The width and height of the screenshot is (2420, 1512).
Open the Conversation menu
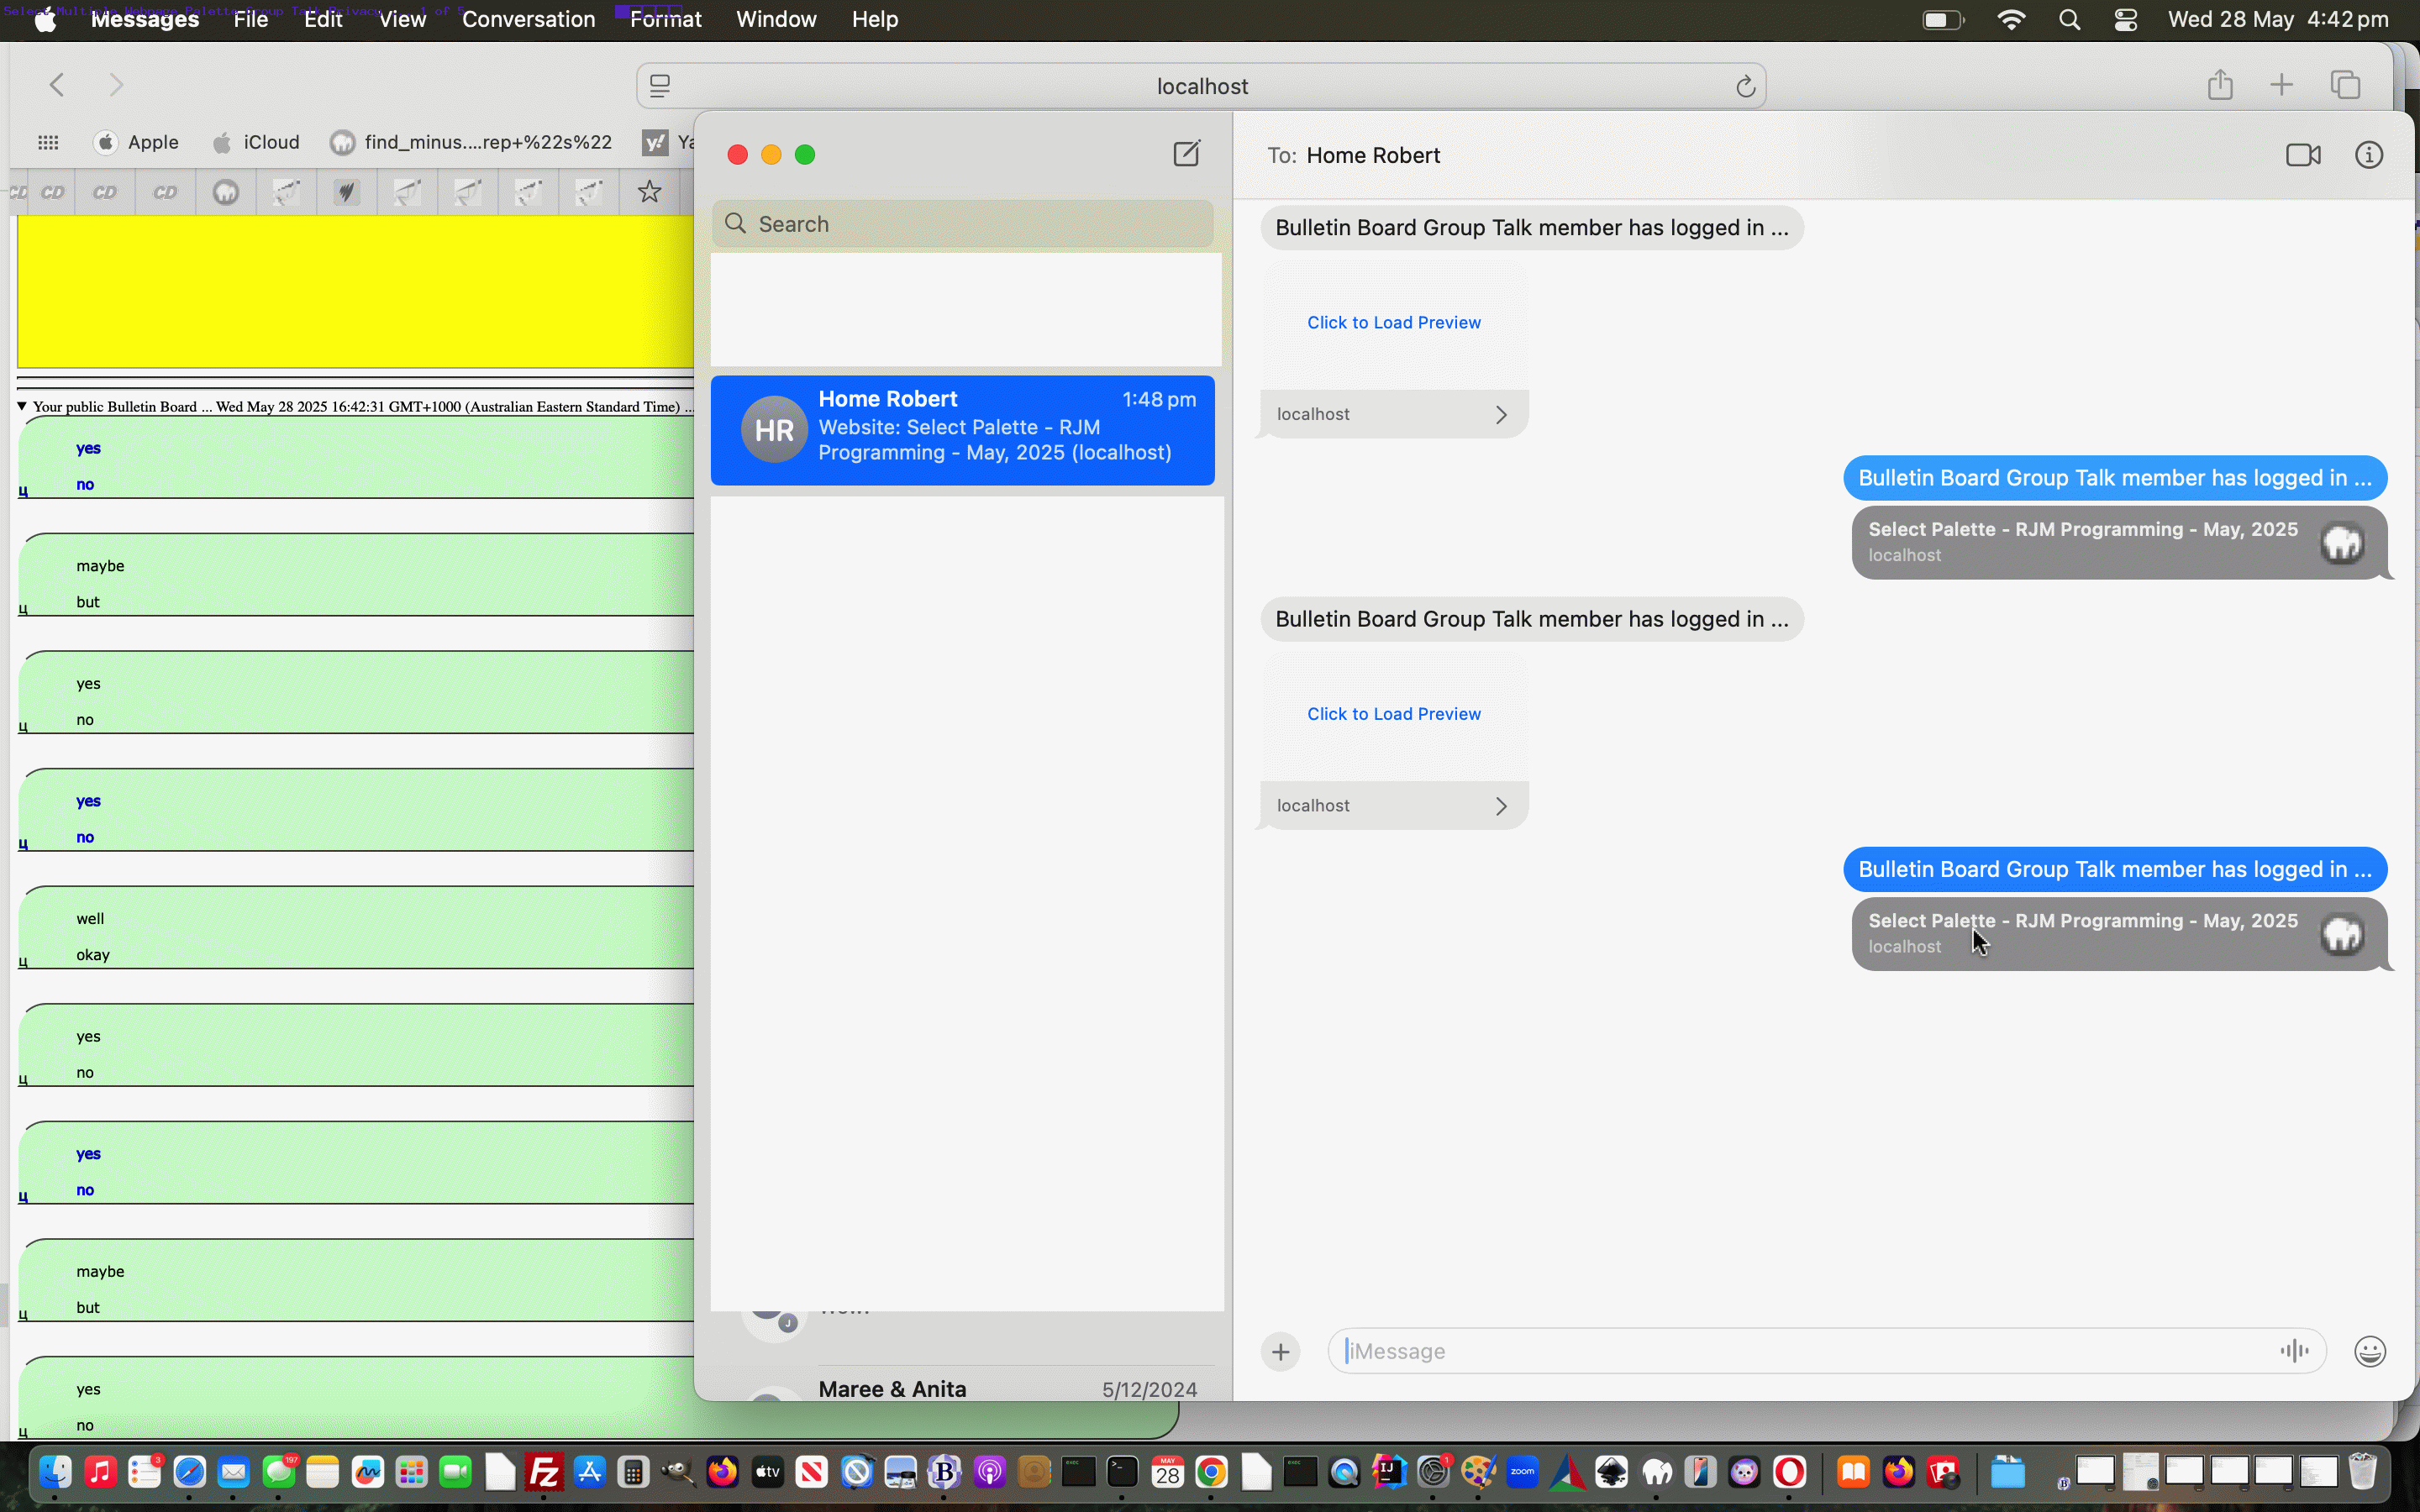click(x=528, y=19)
